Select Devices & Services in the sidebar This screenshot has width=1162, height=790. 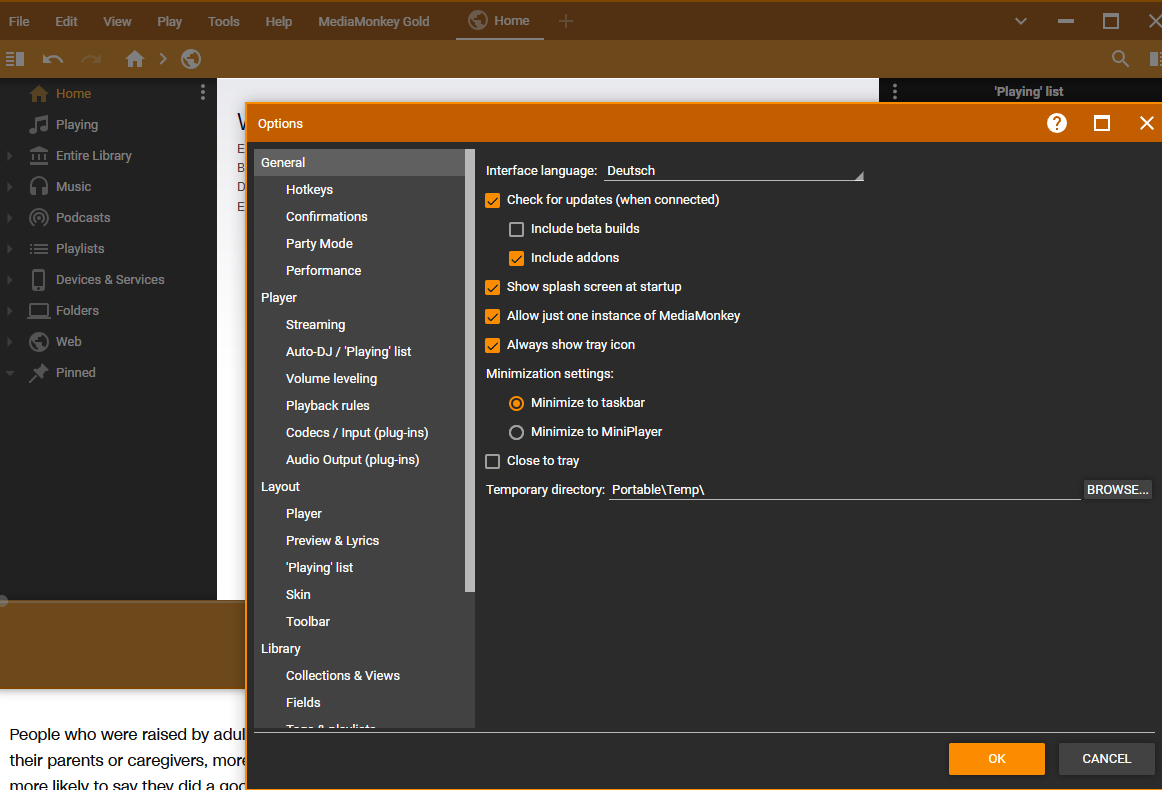click(109, 280)
